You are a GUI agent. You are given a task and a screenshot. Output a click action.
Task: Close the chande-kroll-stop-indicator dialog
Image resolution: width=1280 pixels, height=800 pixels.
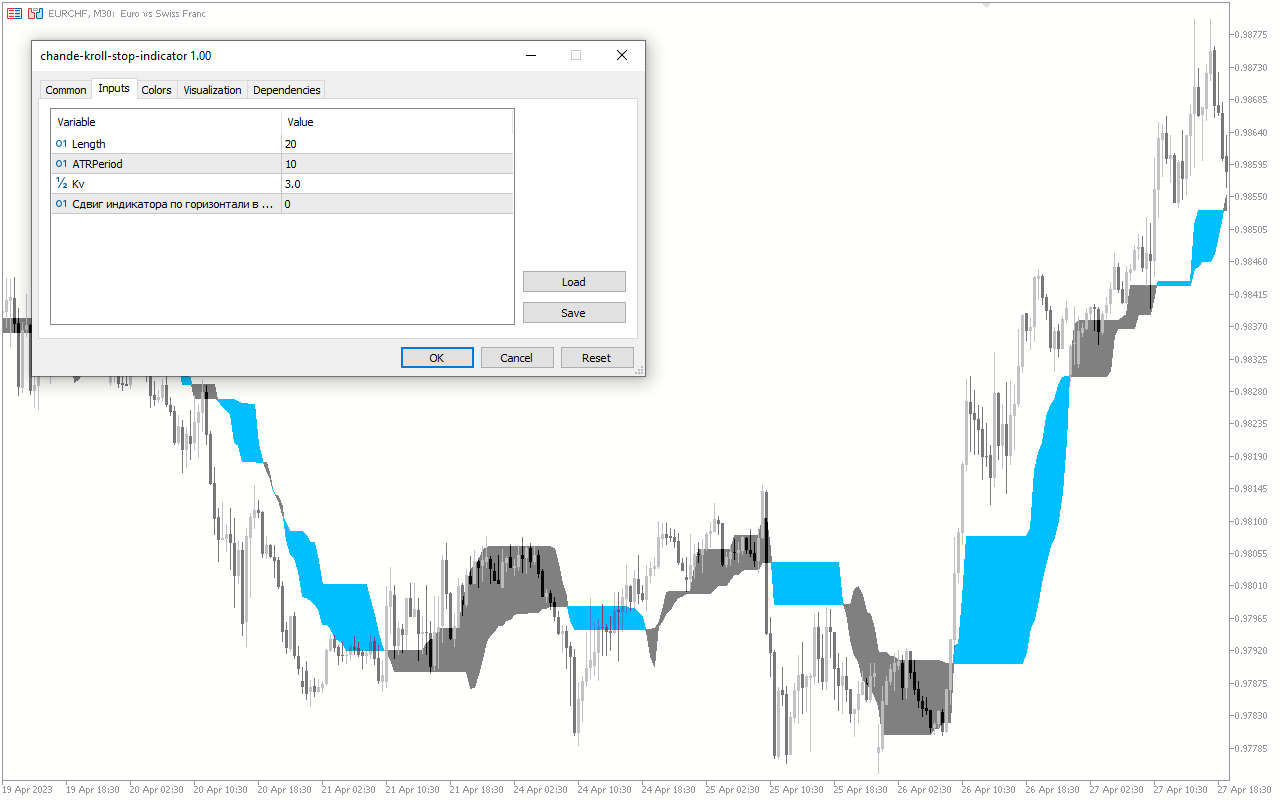click(x=622, y=56)
